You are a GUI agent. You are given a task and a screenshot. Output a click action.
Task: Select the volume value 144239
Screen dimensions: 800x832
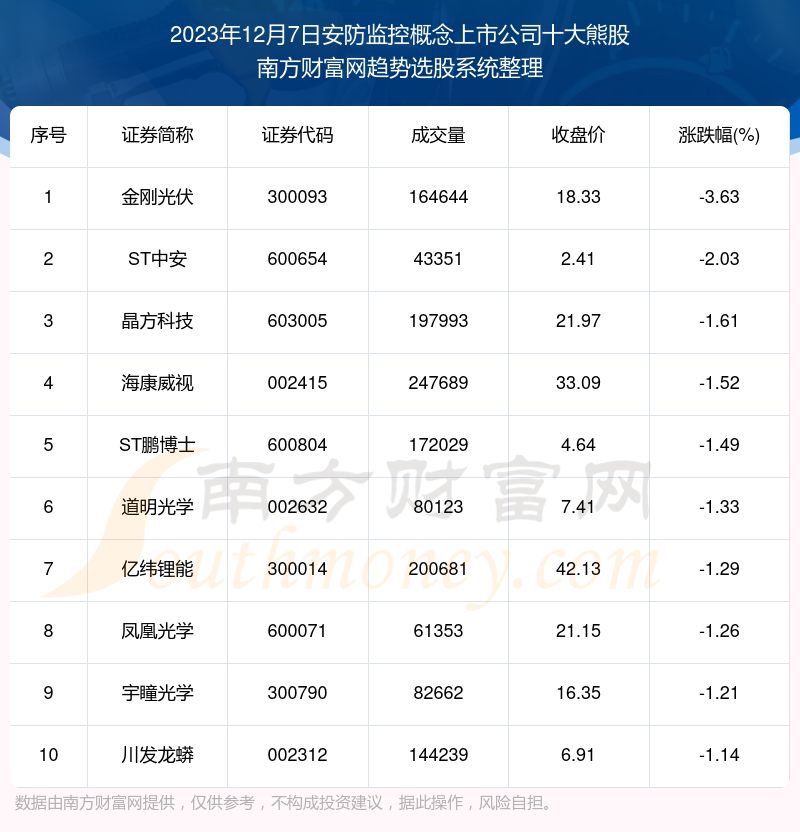click(438, 755)
